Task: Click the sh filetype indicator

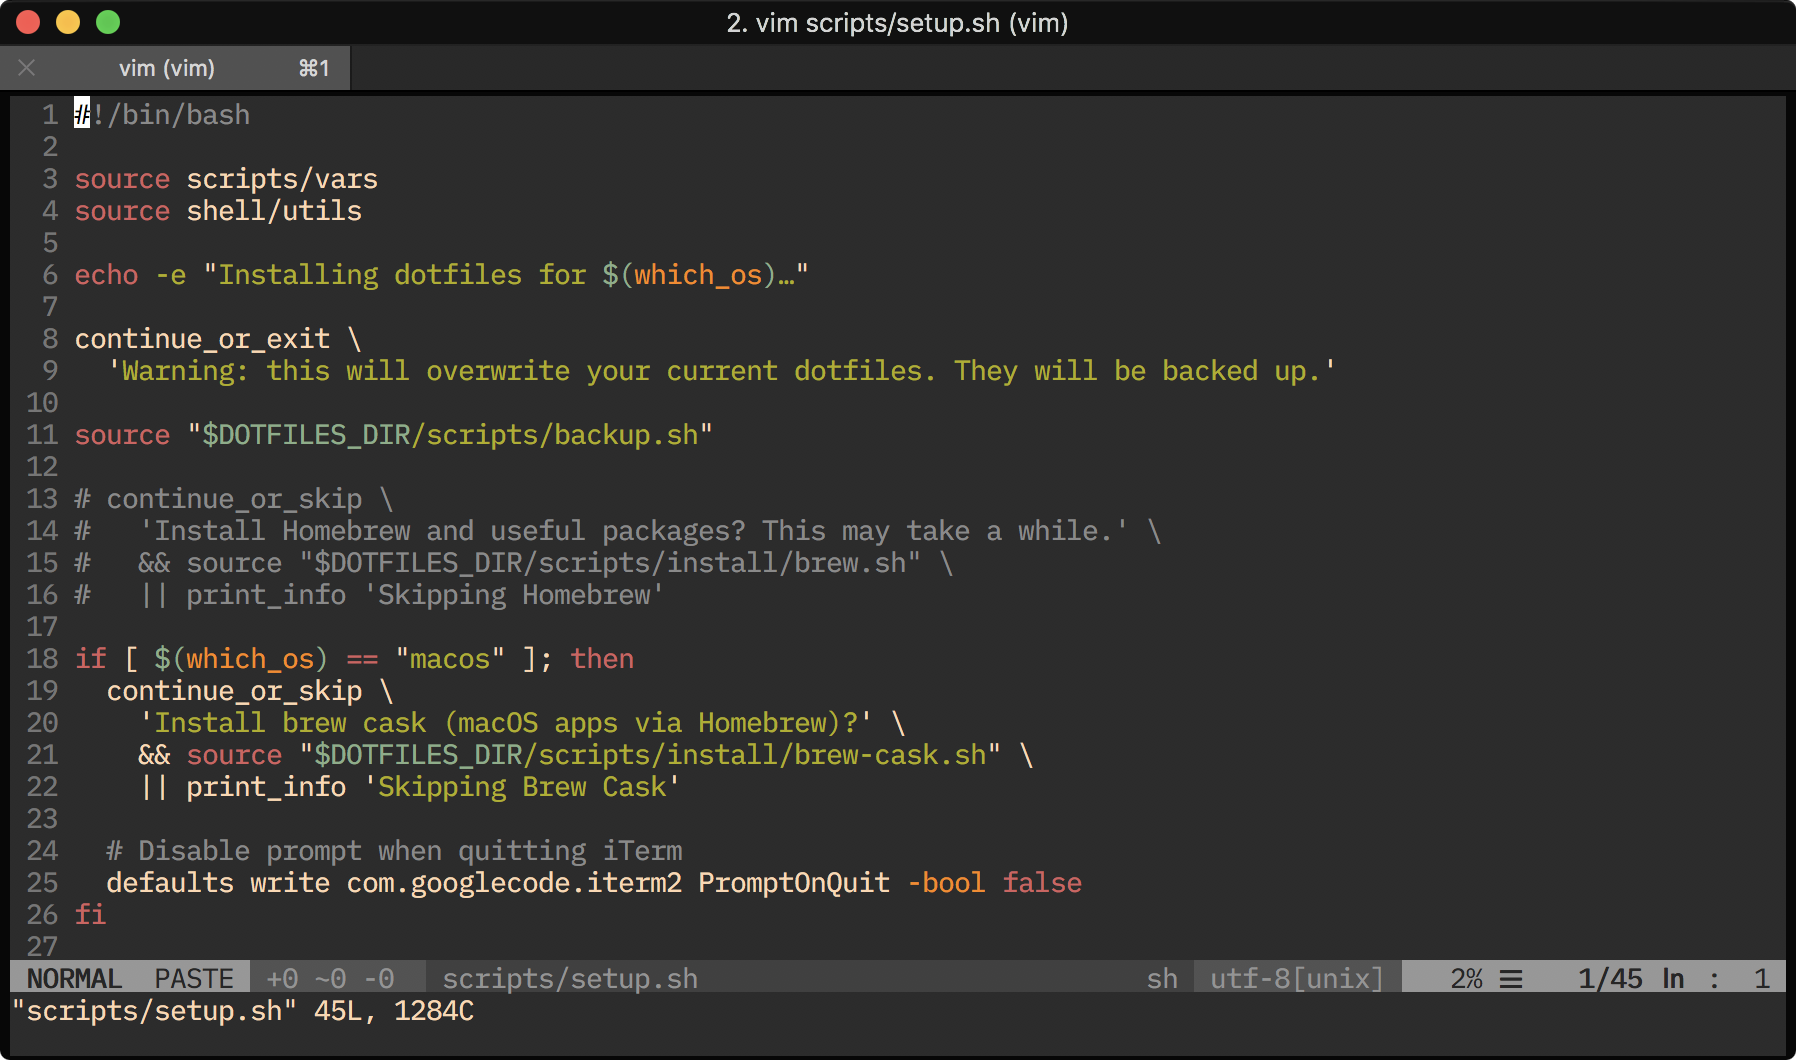Action: tap(1162, 978)
